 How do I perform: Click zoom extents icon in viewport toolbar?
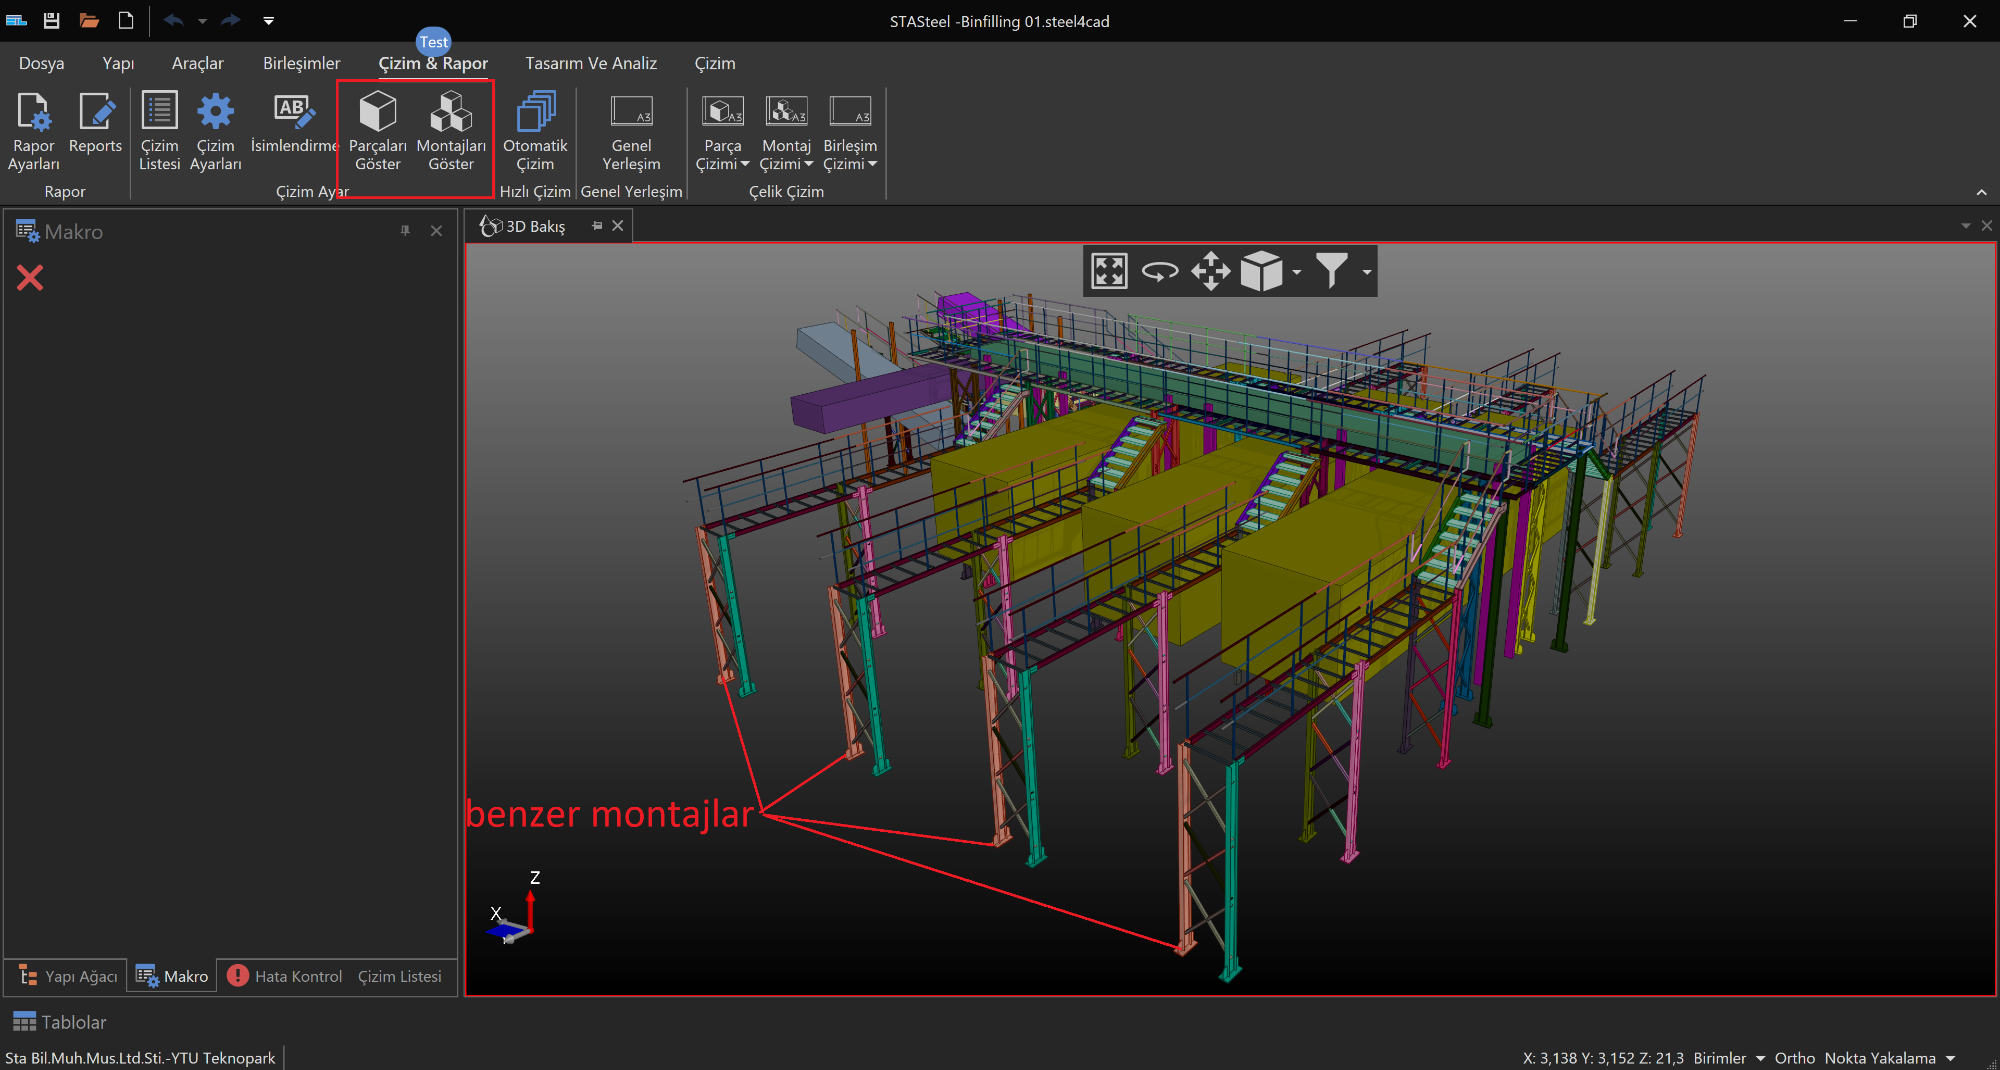pyautogui.click(x=1109, y=271)
